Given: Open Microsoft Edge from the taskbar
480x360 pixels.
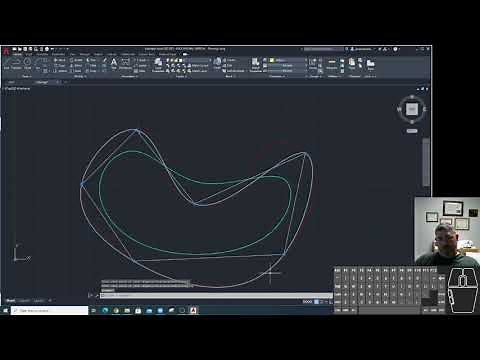Looking at the screenshot, I should (x=105, y=310).
